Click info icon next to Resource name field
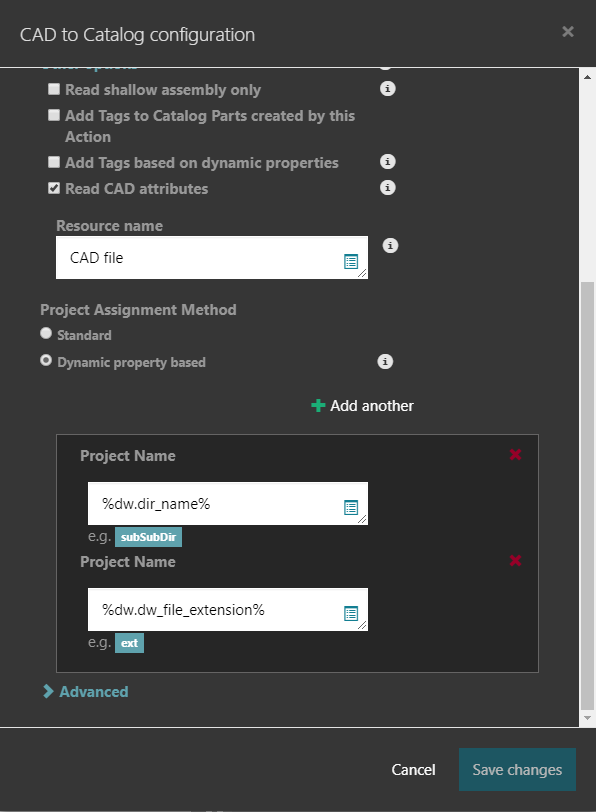 (x=390, y=245)
